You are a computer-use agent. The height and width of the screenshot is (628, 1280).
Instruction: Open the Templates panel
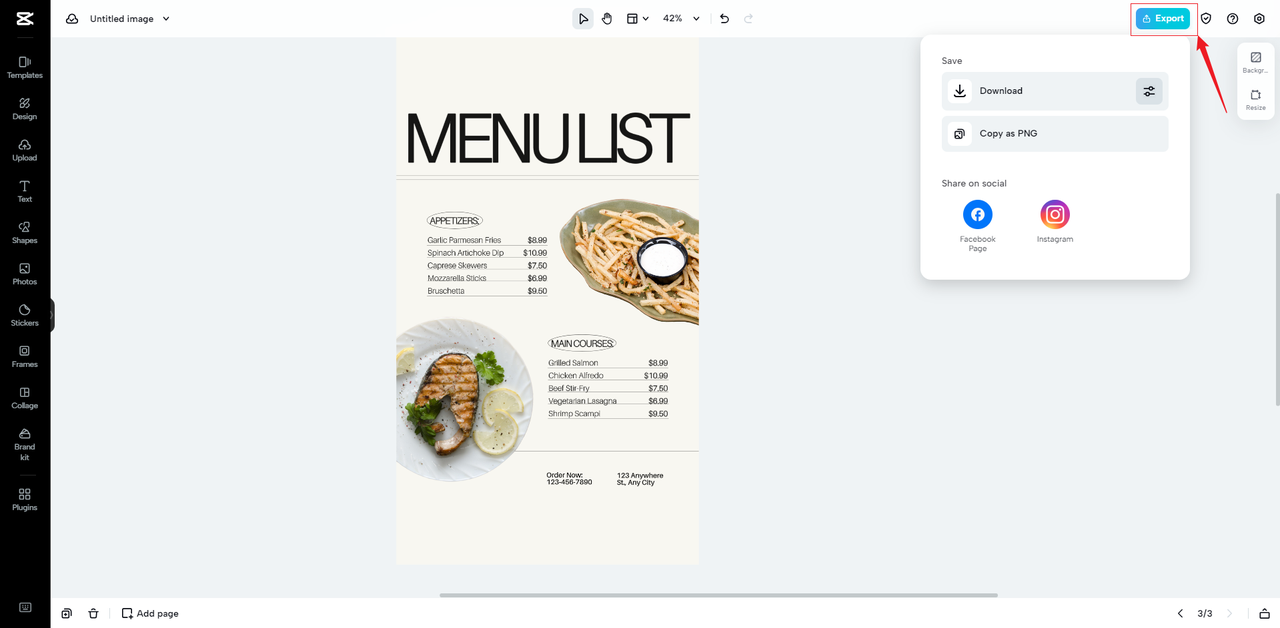(25, 67)
